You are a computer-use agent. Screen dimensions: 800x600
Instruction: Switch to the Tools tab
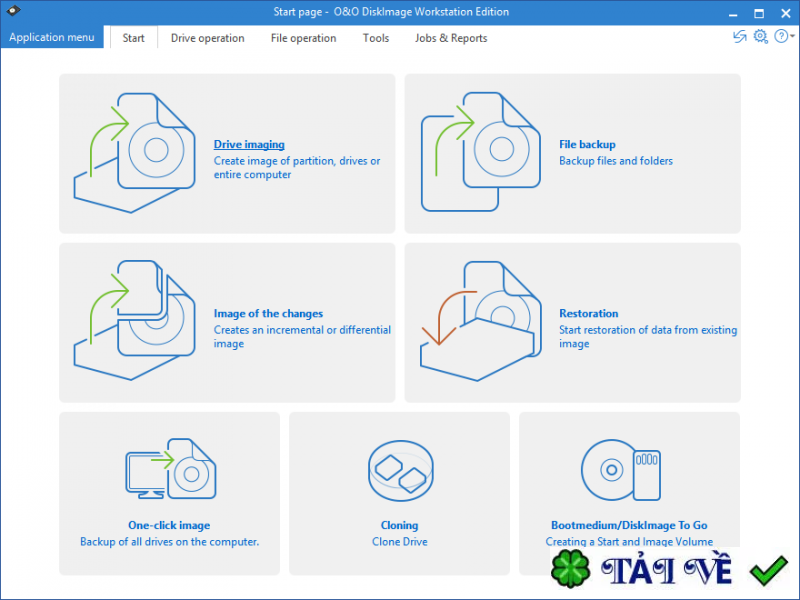click(376, 38)
